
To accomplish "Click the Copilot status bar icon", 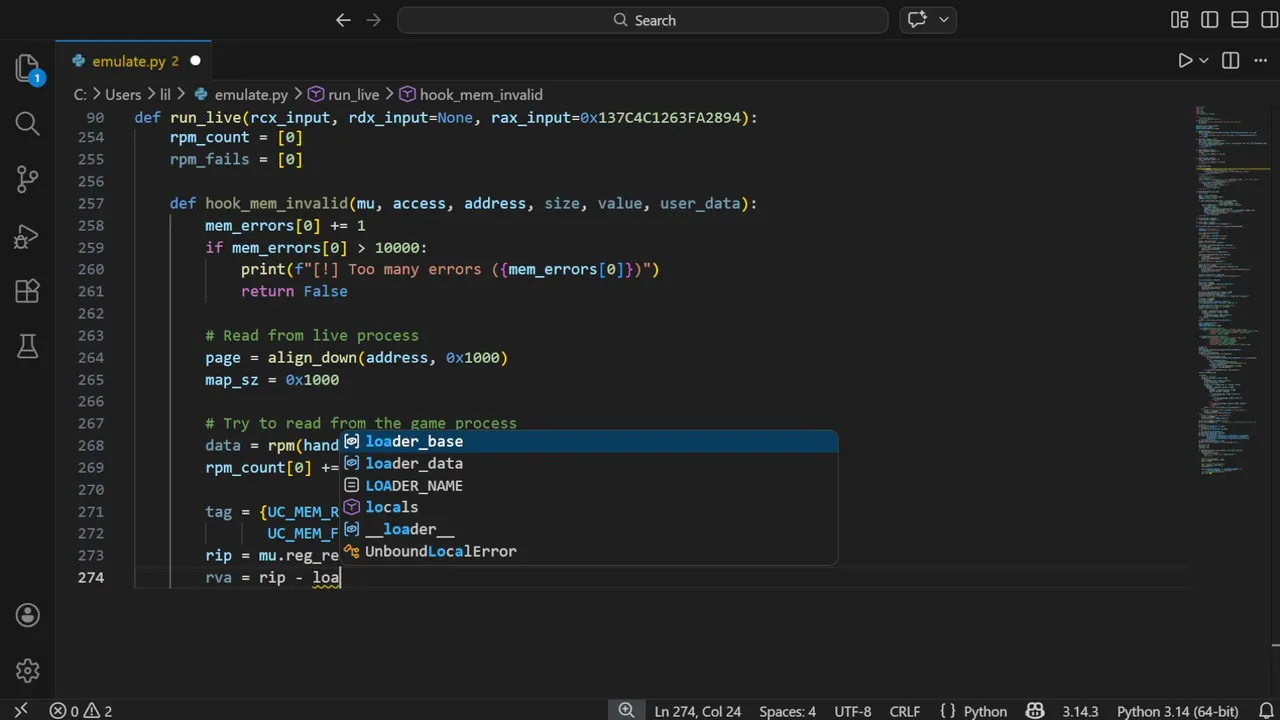I will click(x=1035, y=711).
